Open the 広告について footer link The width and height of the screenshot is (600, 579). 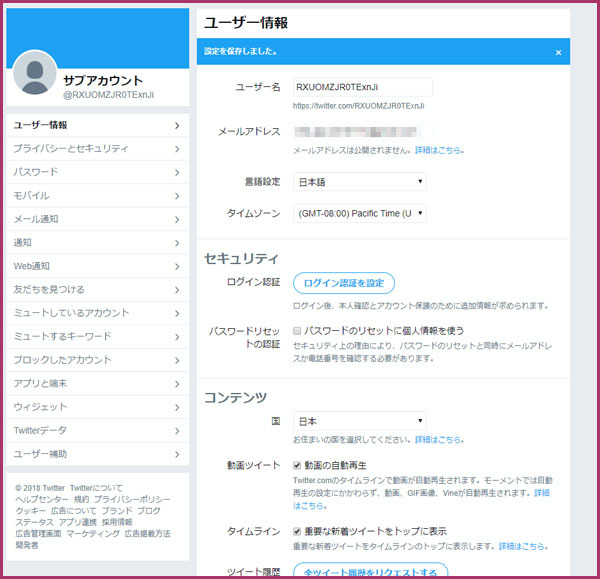pyautogui.click(x=73, y=511)
